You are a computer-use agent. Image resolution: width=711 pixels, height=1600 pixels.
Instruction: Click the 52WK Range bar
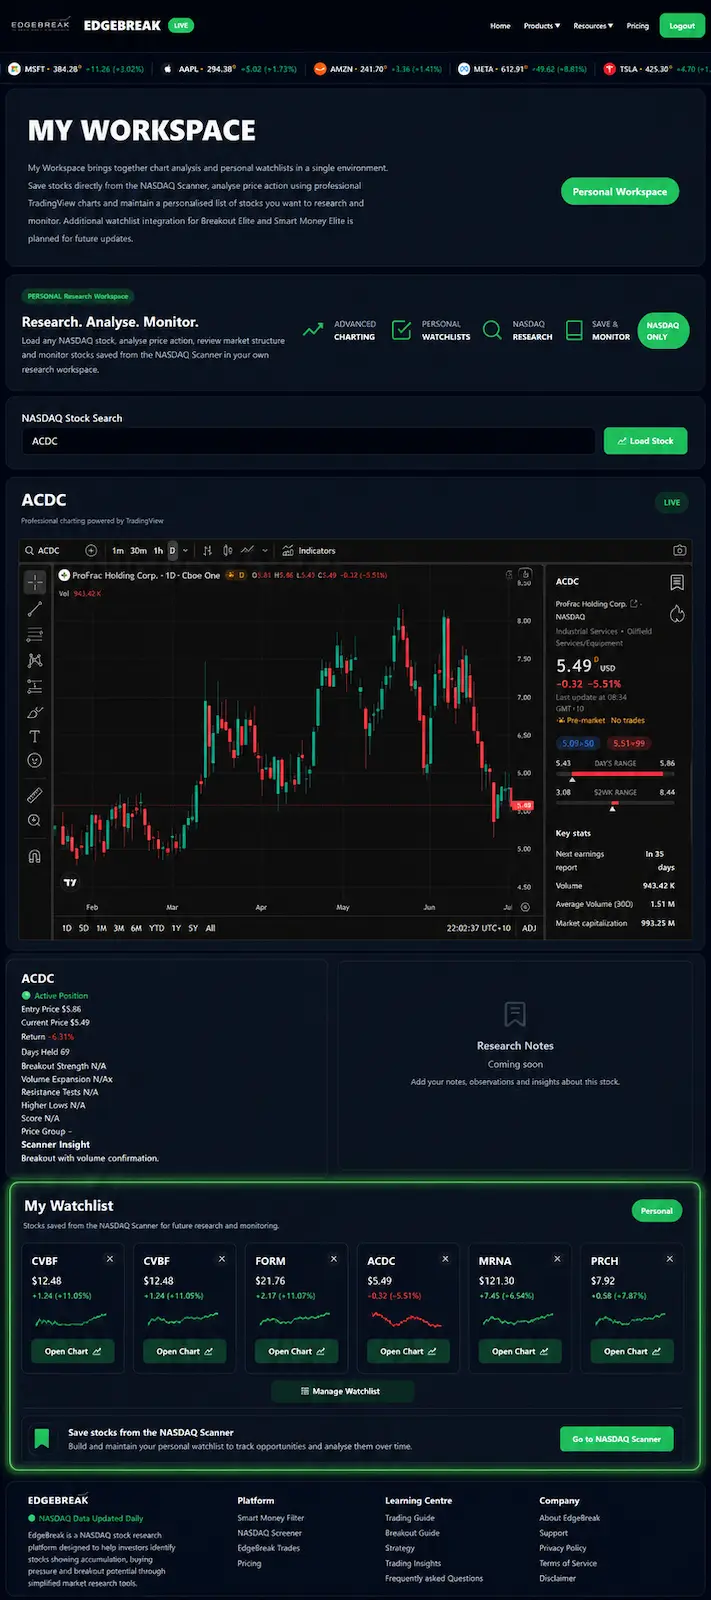tap(615, 803)
